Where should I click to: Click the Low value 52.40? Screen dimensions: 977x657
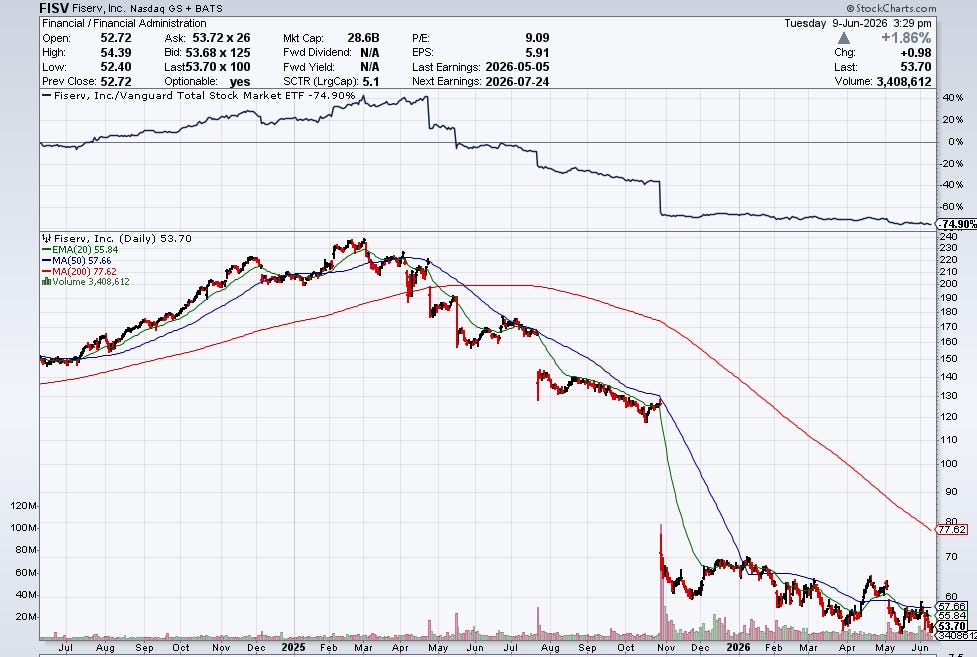tap(116, 67)
